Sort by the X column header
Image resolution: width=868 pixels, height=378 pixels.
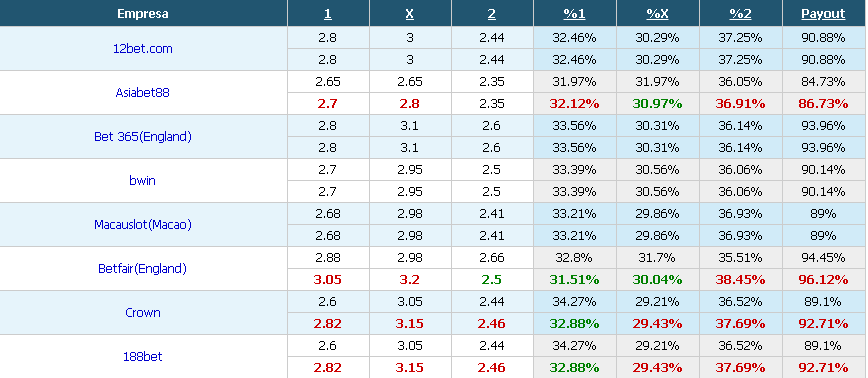(410, 14)
